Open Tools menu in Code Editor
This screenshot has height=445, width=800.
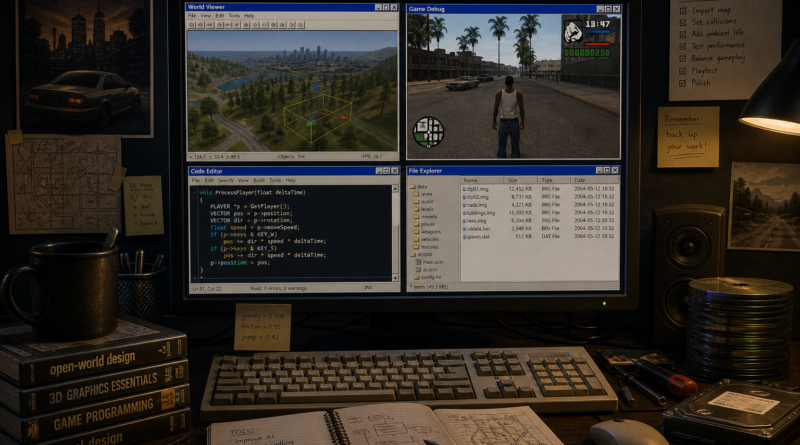275,180
